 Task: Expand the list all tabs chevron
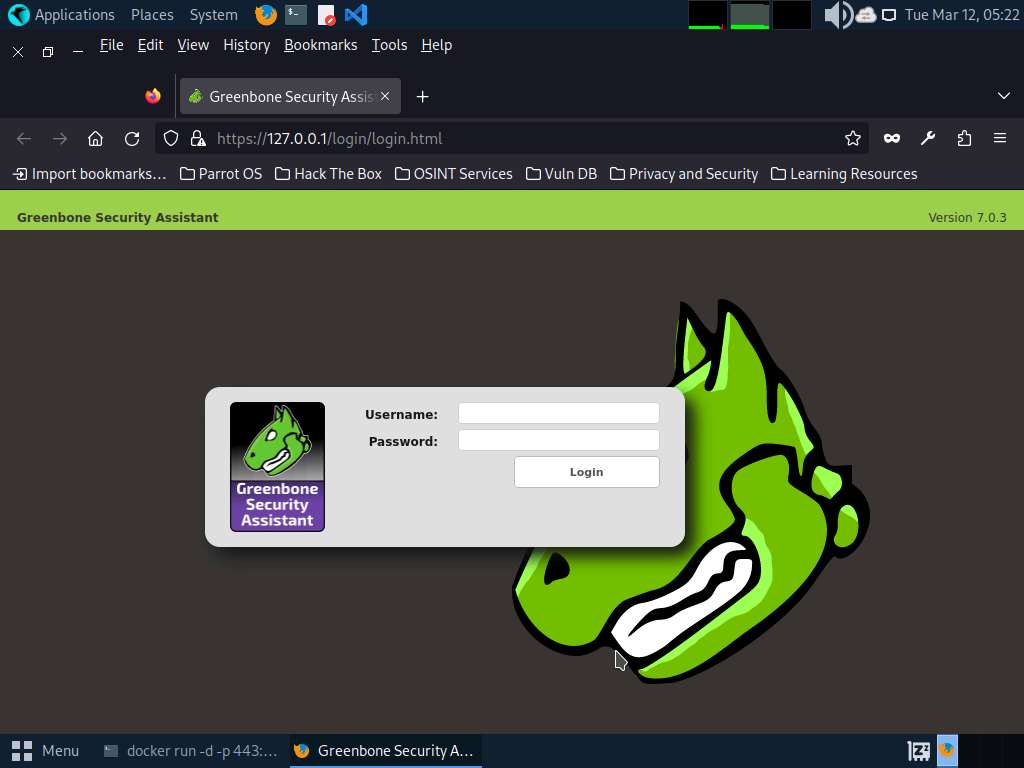1003,96
